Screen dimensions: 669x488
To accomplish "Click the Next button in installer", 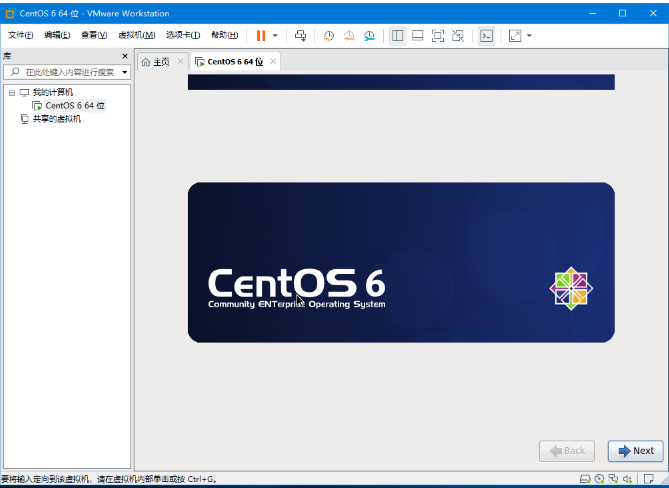I will pos(635,451).
